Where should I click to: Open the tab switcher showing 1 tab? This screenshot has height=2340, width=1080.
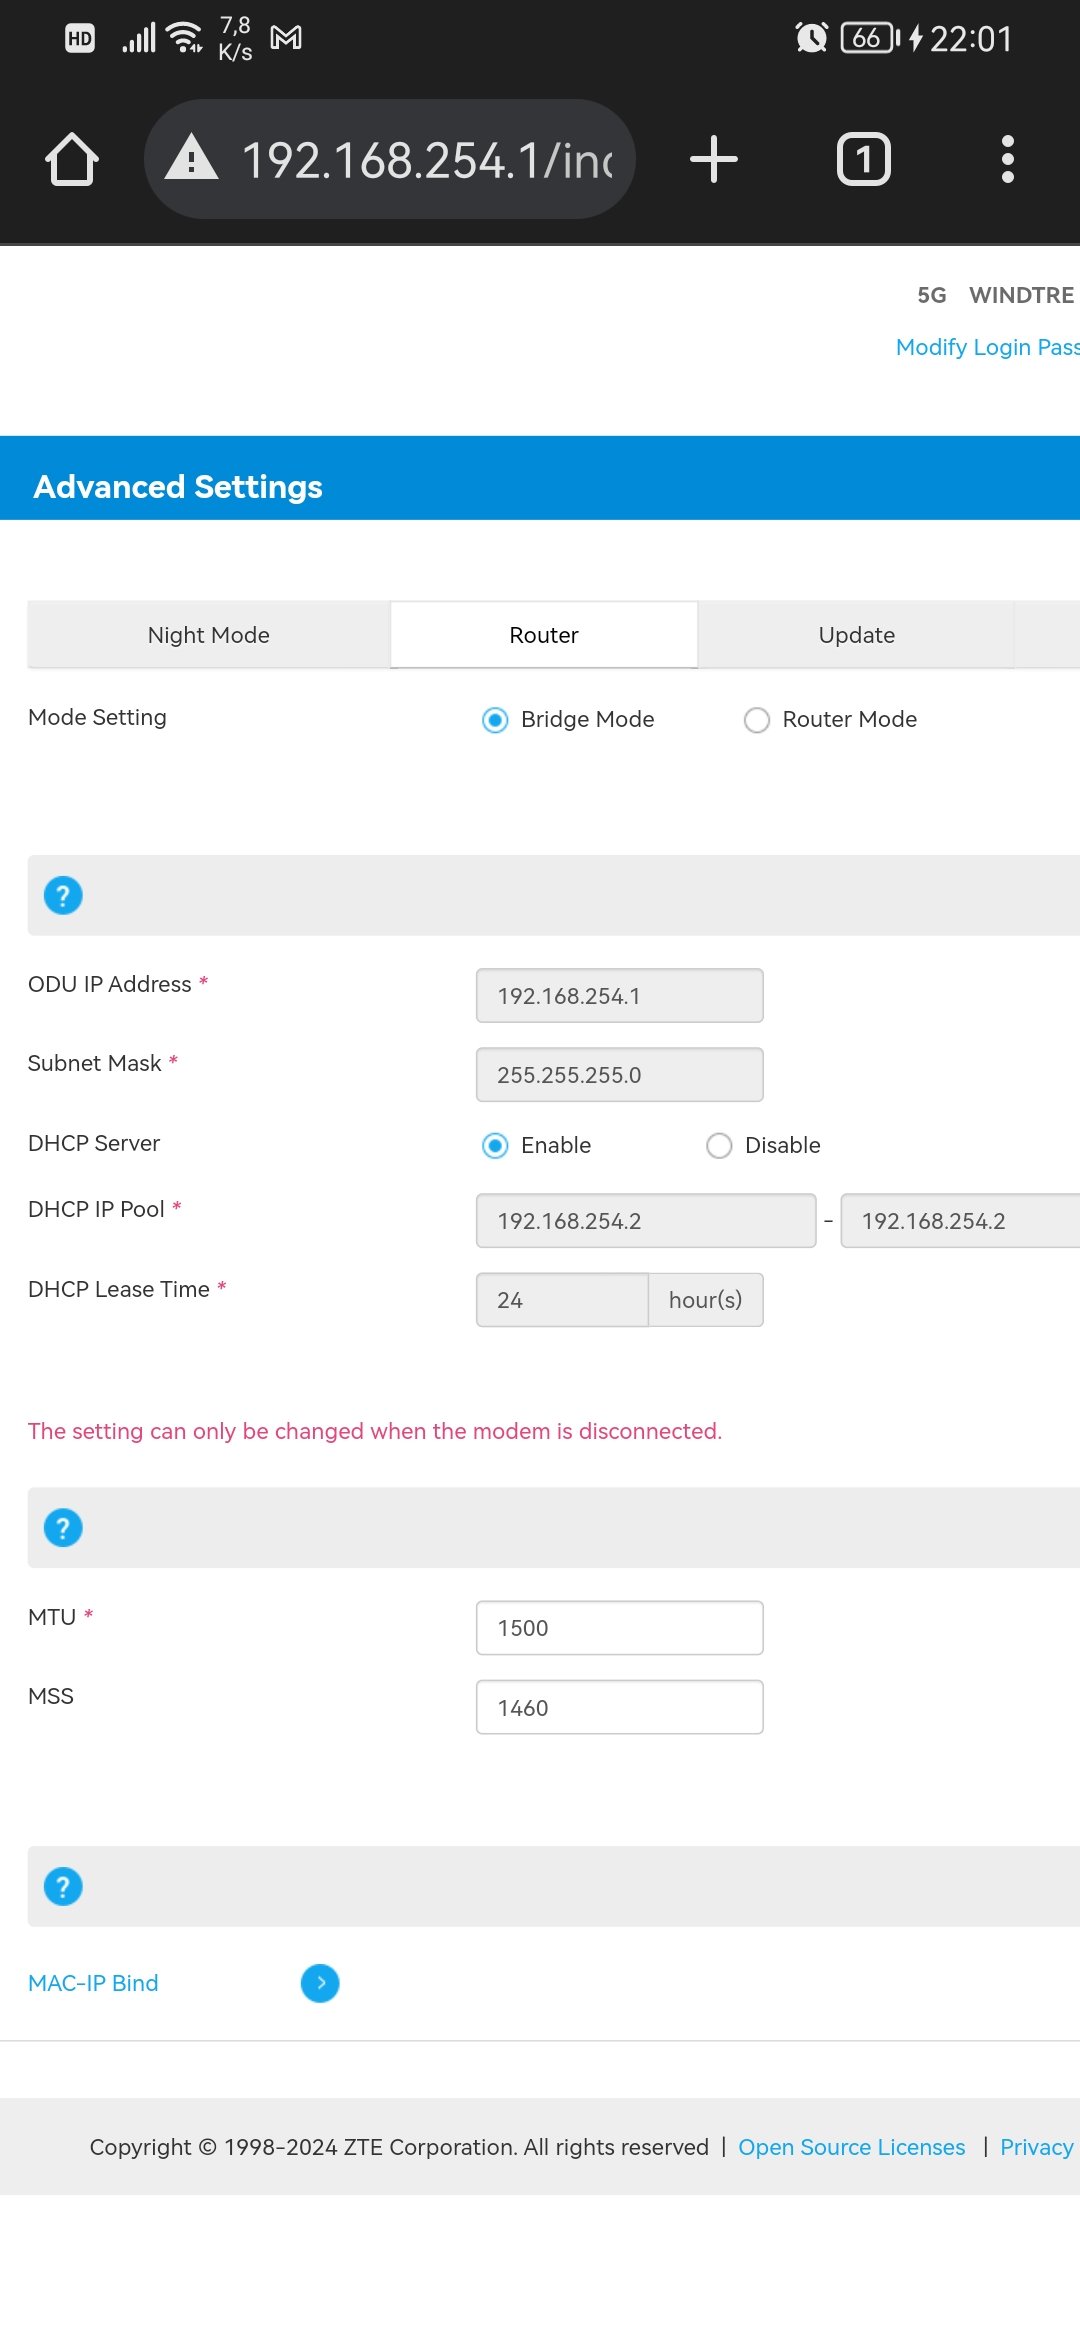tap(863, 159)
